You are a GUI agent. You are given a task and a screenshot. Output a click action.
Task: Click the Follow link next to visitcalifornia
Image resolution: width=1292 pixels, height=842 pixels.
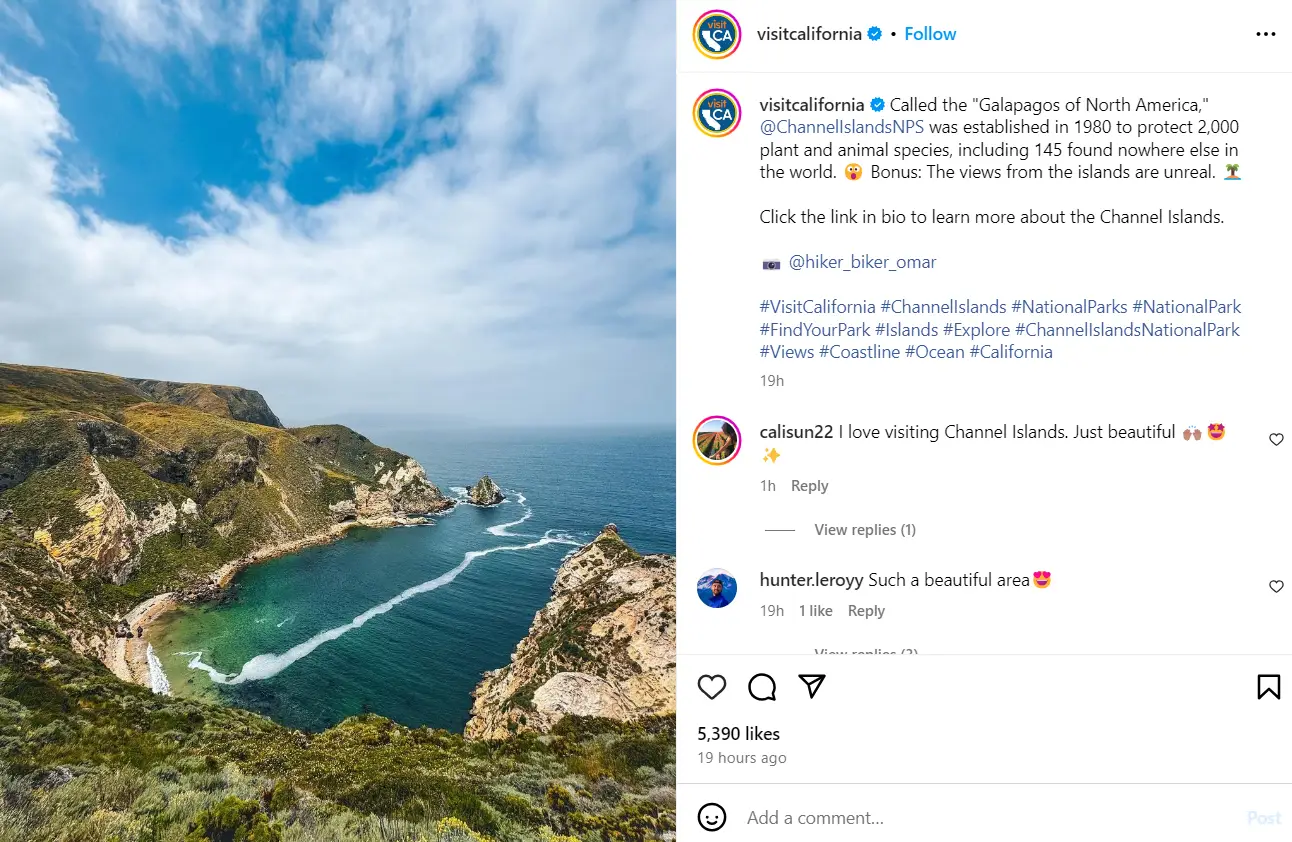point(930,33)
